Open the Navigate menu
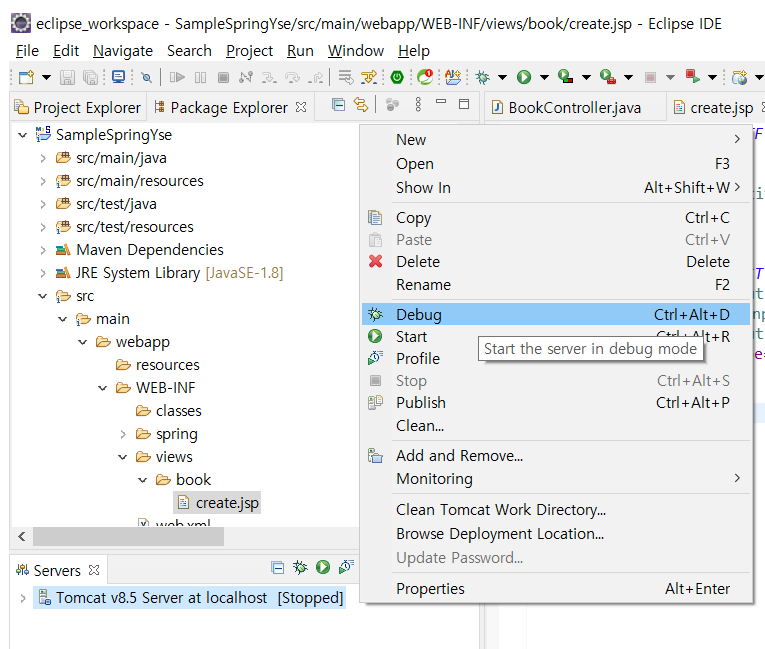This screenshot has width=765, height=649. click(123, 51)
